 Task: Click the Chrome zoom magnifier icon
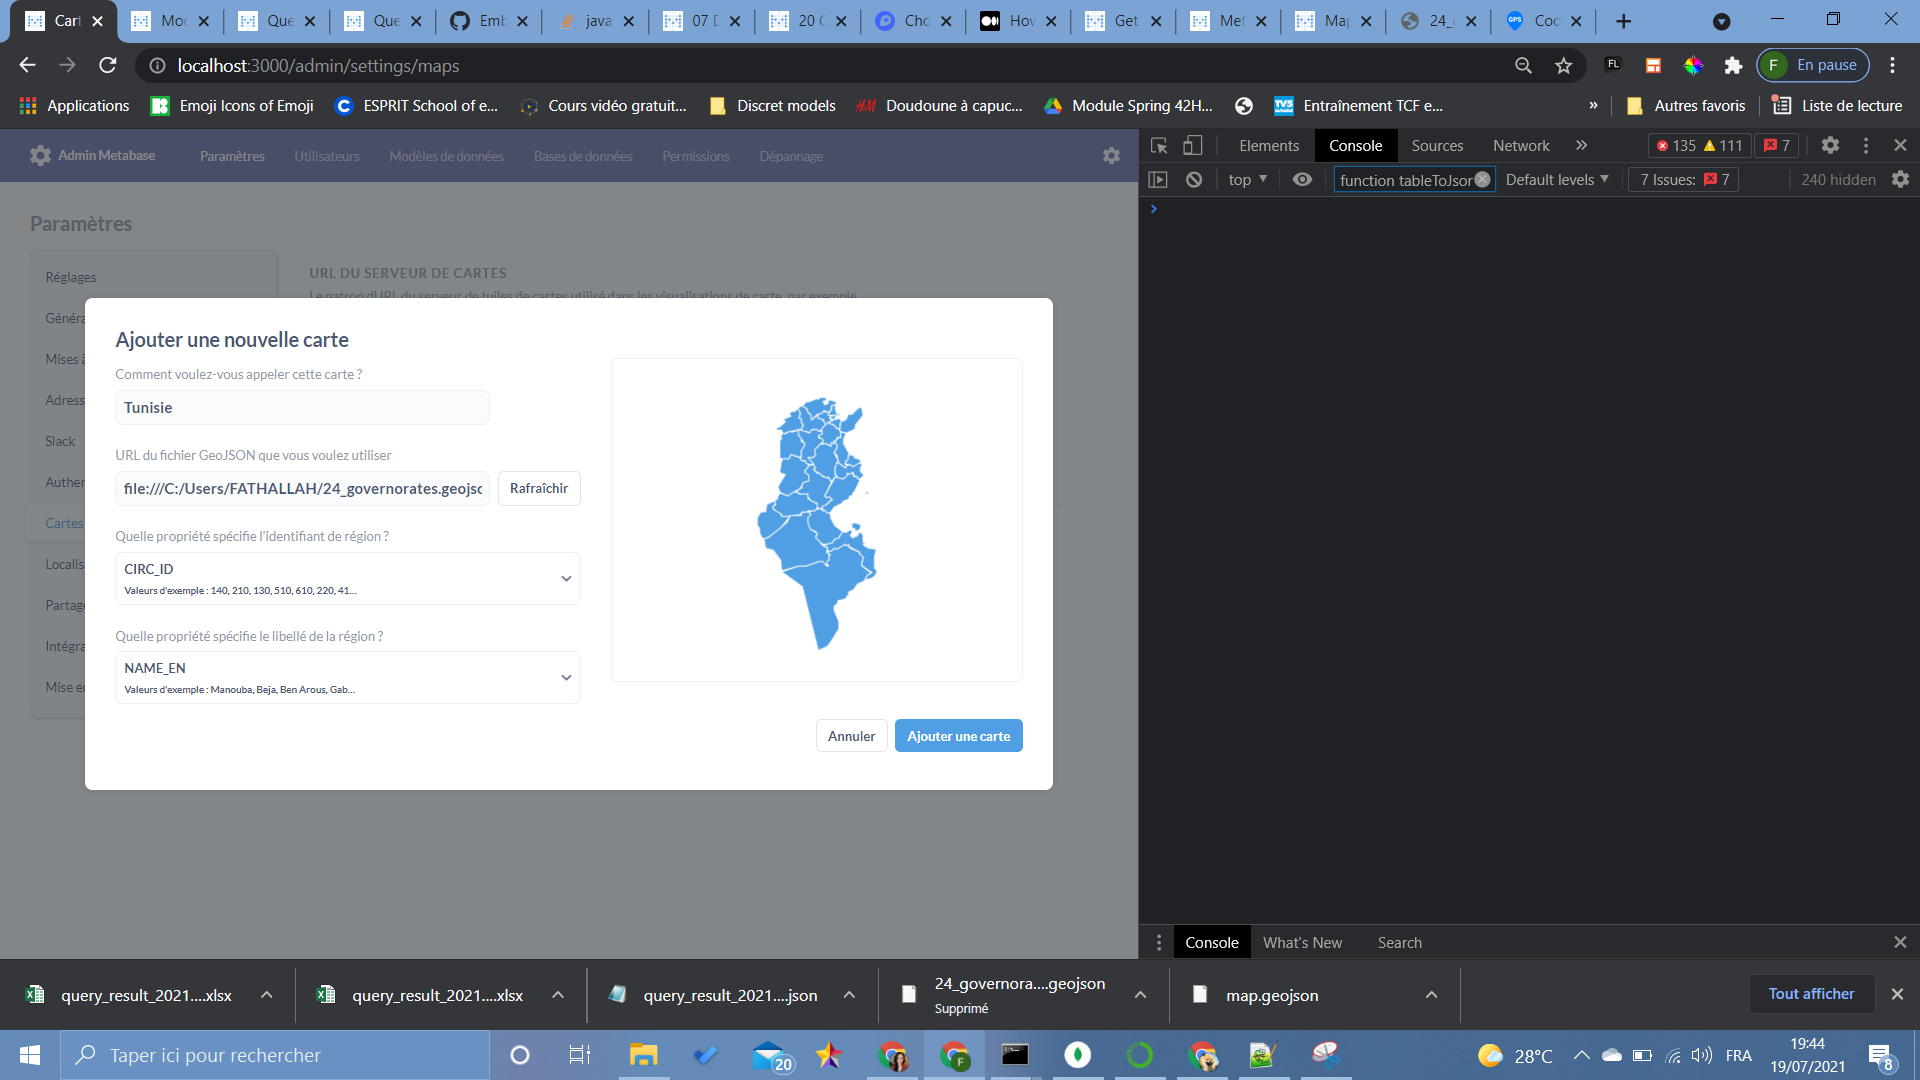pyautogui.click(x=1523, y=66)
